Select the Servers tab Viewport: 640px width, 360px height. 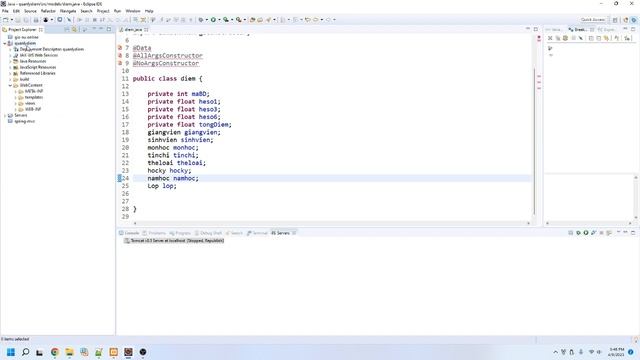283,233
